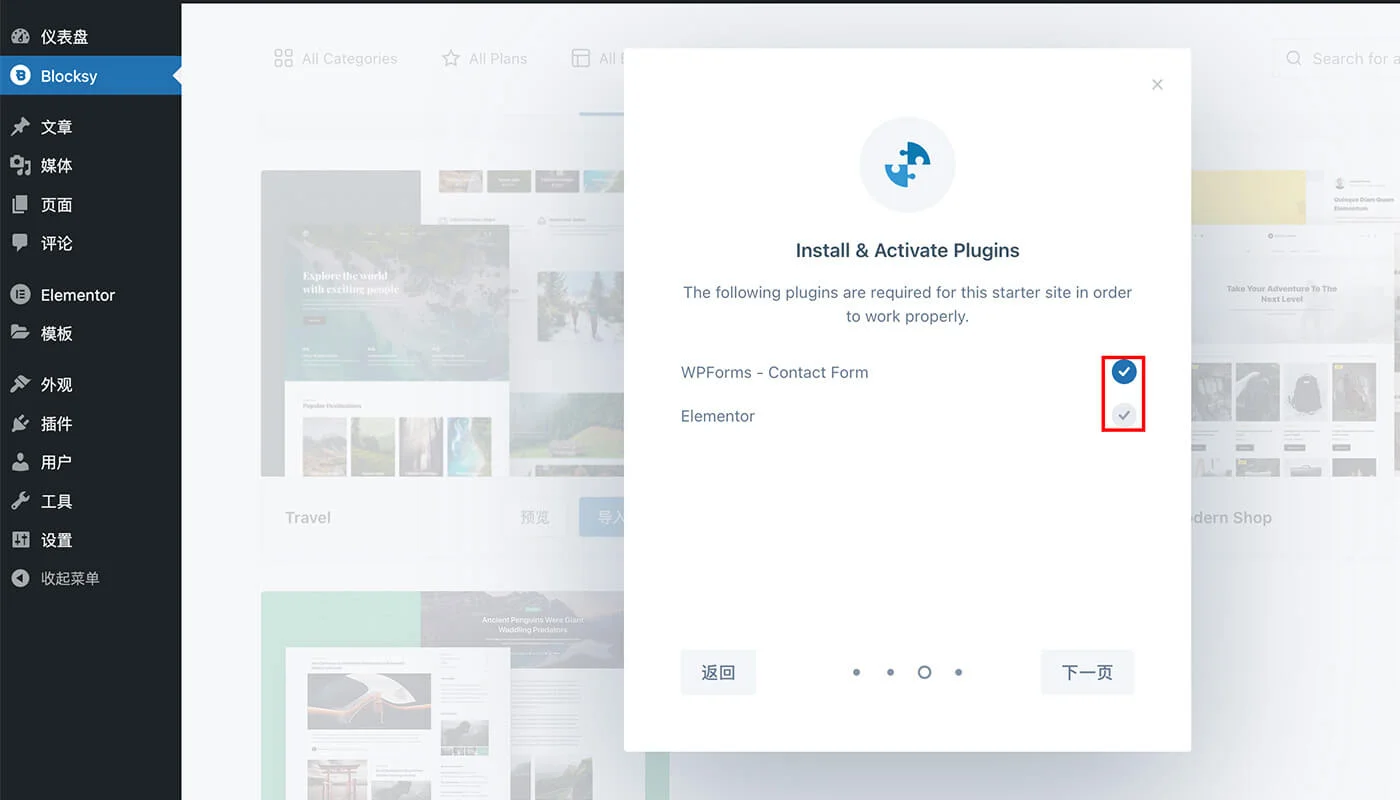The image size is (1400, 800).
Task: Click the Elementor circle icon
Action: pos(20,295)
